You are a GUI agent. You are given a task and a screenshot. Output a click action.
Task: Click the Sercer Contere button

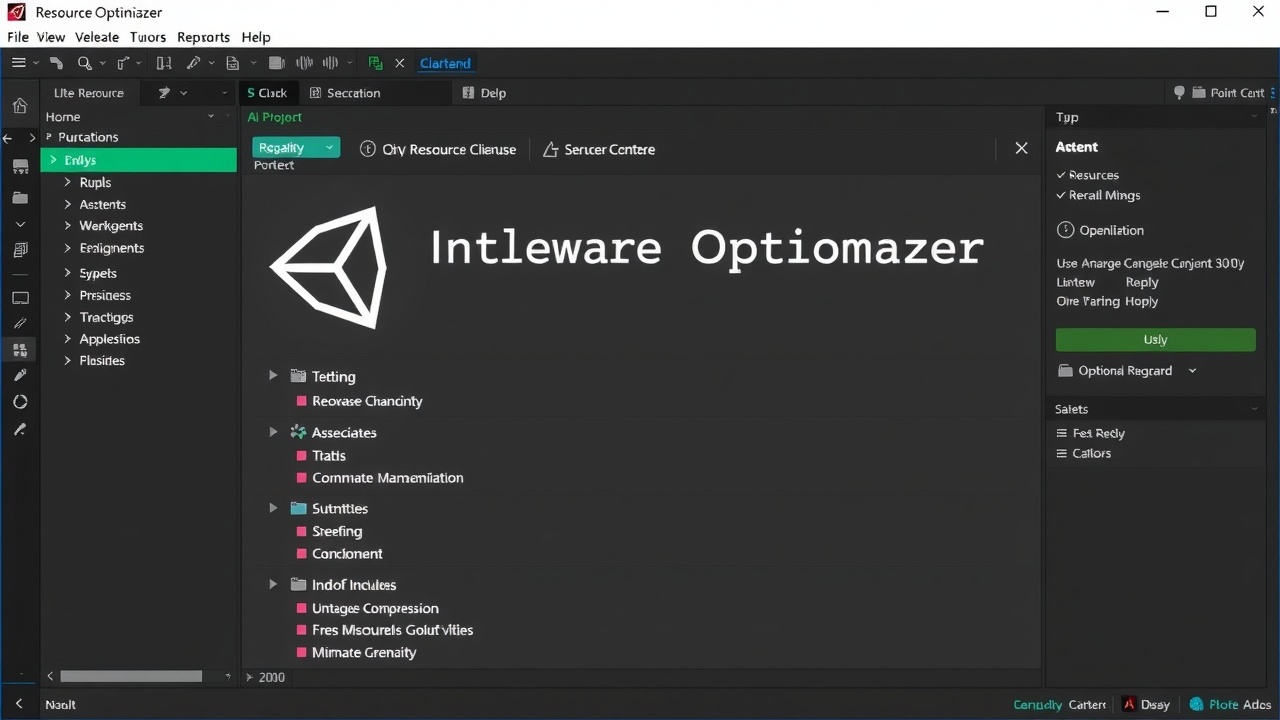598,149
